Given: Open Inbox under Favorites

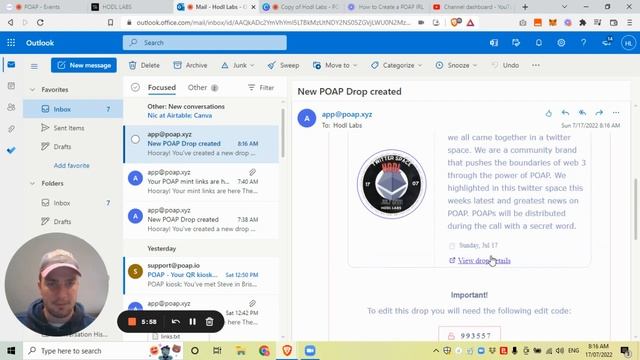Looking at the screenshot, I should tap(73, 109).
